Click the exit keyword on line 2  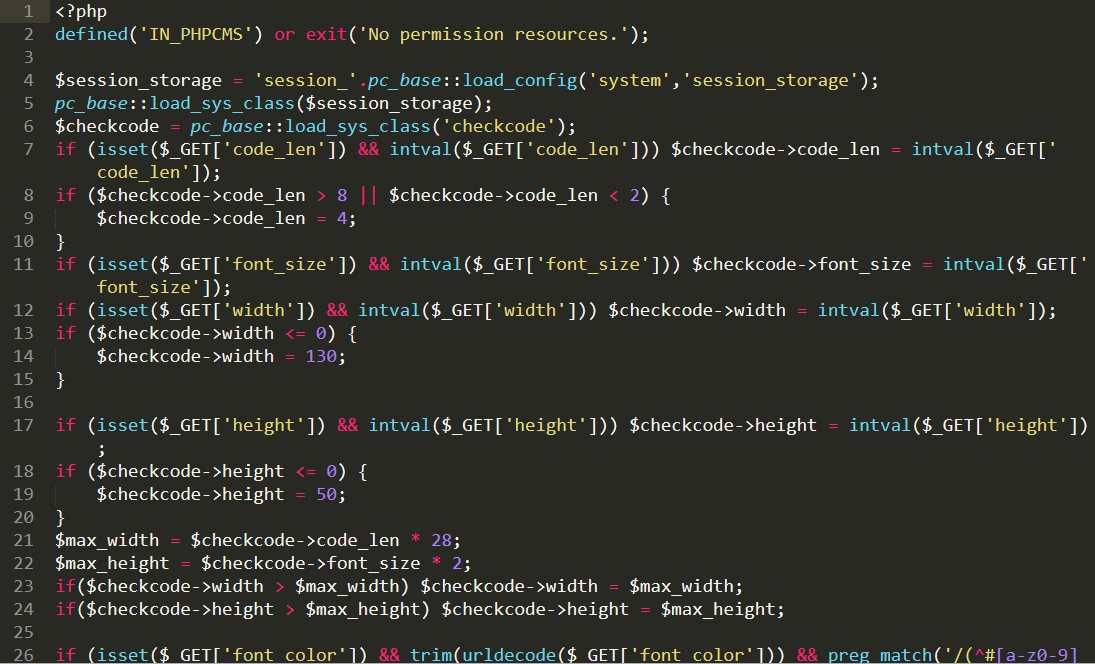(326, 34)
